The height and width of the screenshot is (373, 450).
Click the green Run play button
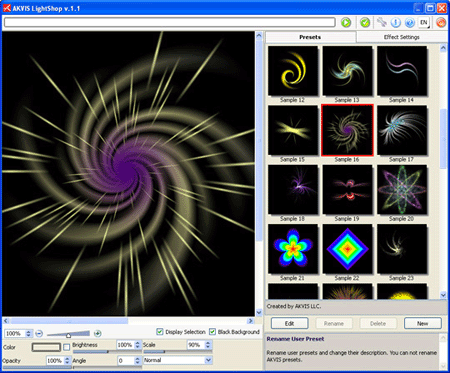coord(346,23)
